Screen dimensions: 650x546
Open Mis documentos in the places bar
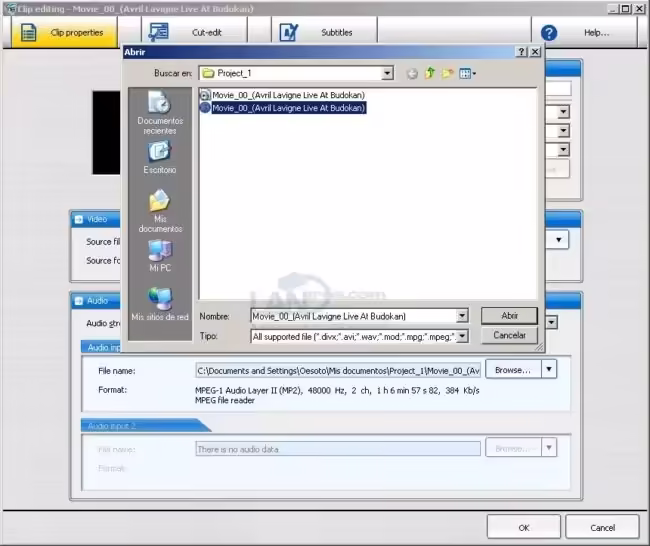pyautogui.click(x=160, y=211)
